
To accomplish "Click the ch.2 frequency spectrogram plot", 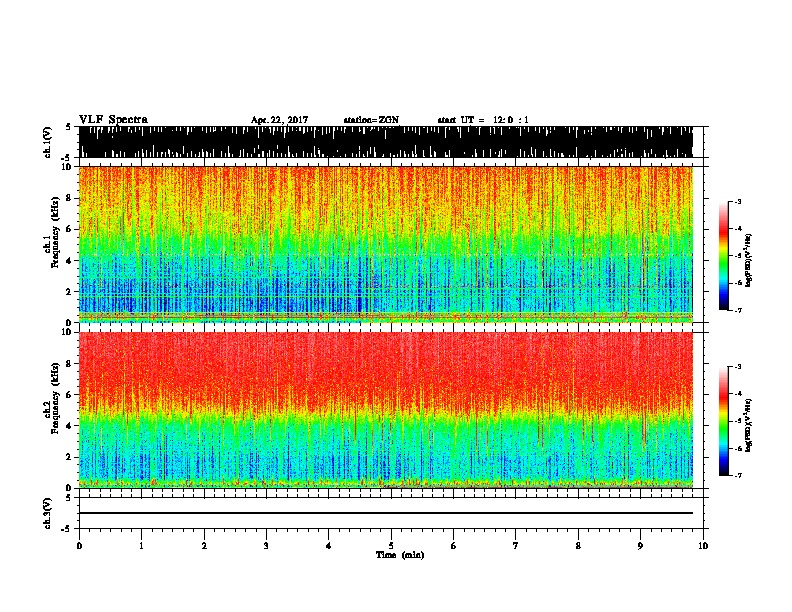I will (x=386, y=410).
